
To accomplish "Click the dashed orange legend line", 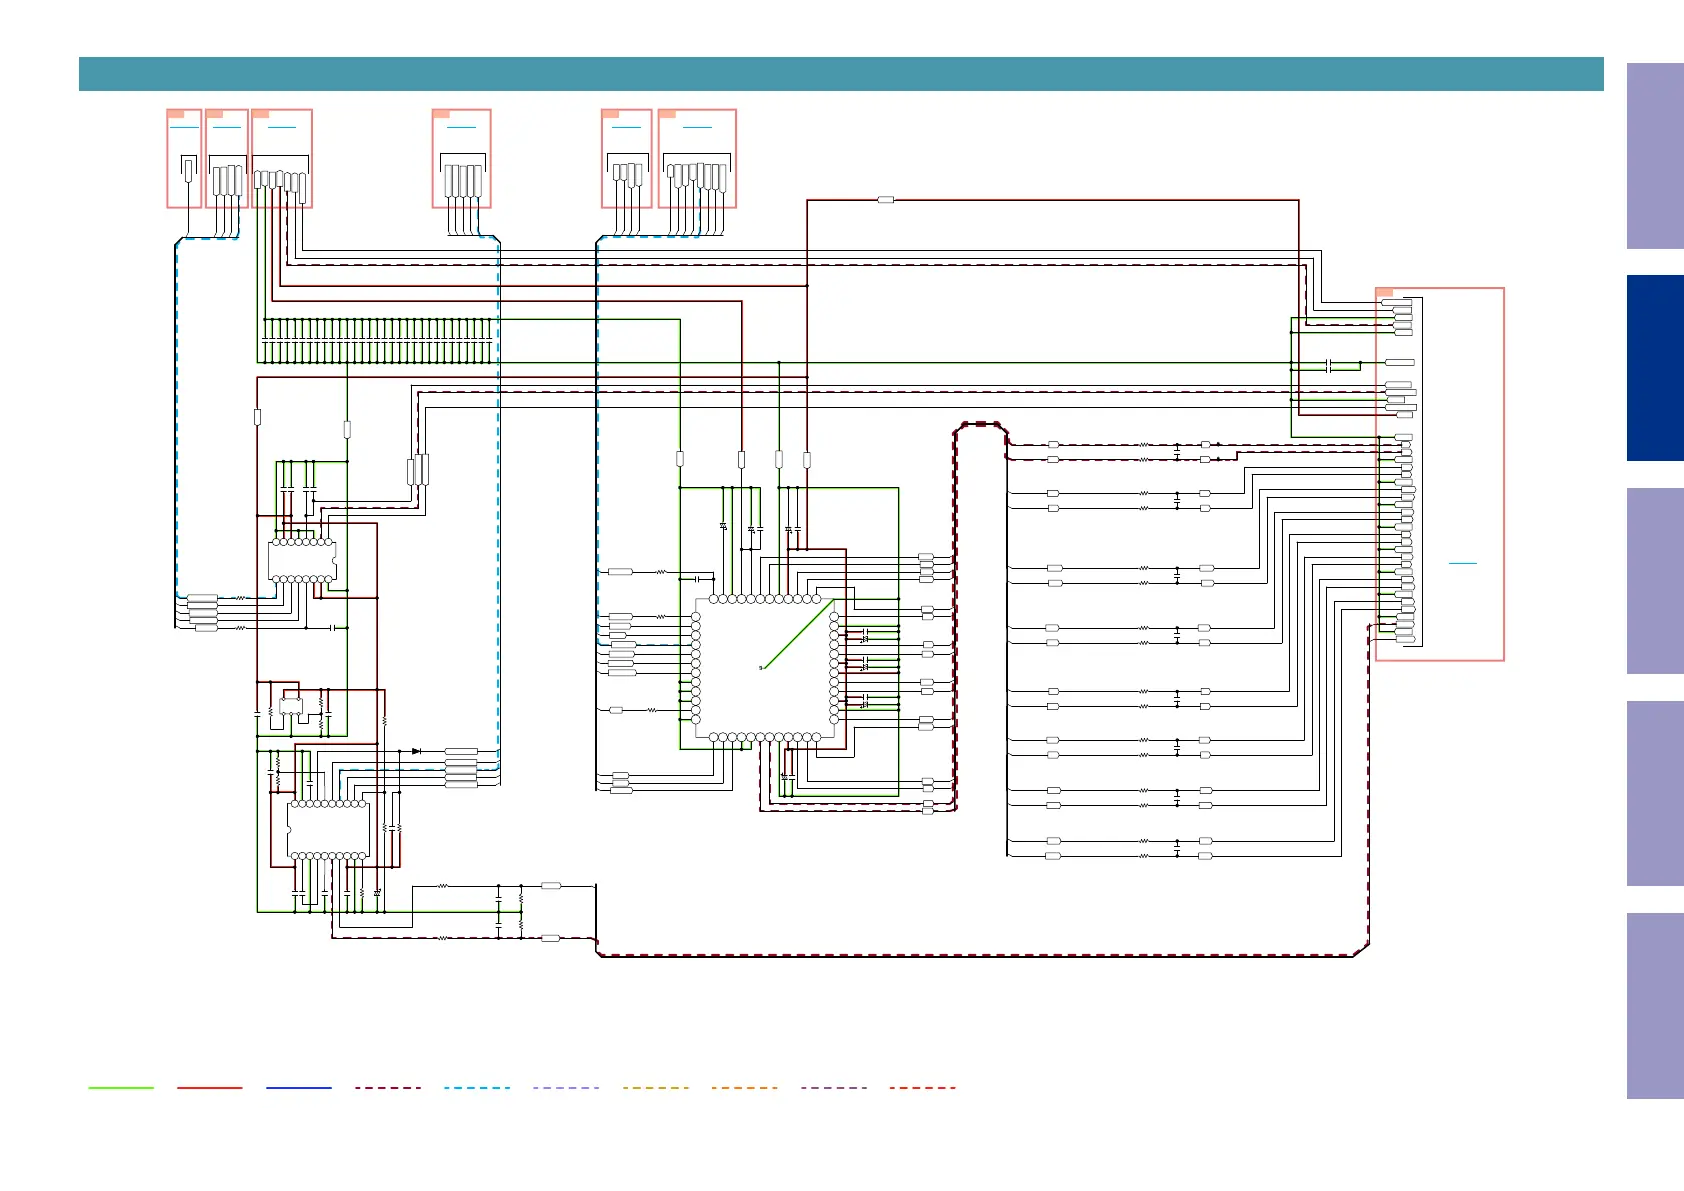I will pos(745,1088).
